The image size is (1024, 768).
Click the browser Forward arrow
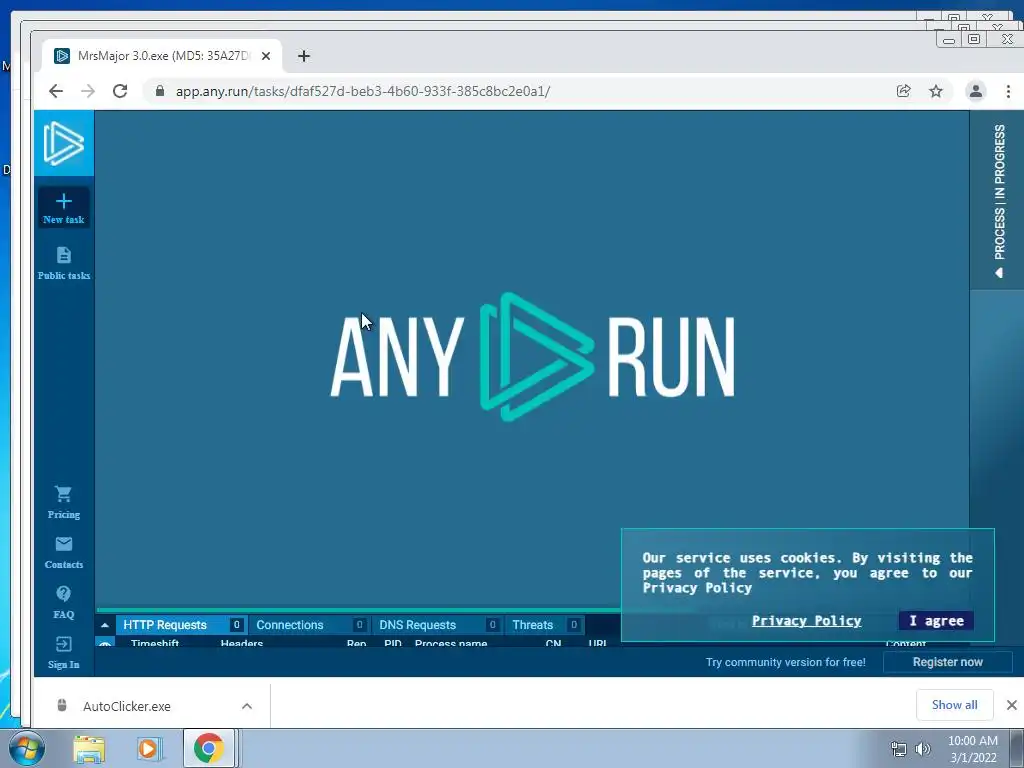[88, 91]
